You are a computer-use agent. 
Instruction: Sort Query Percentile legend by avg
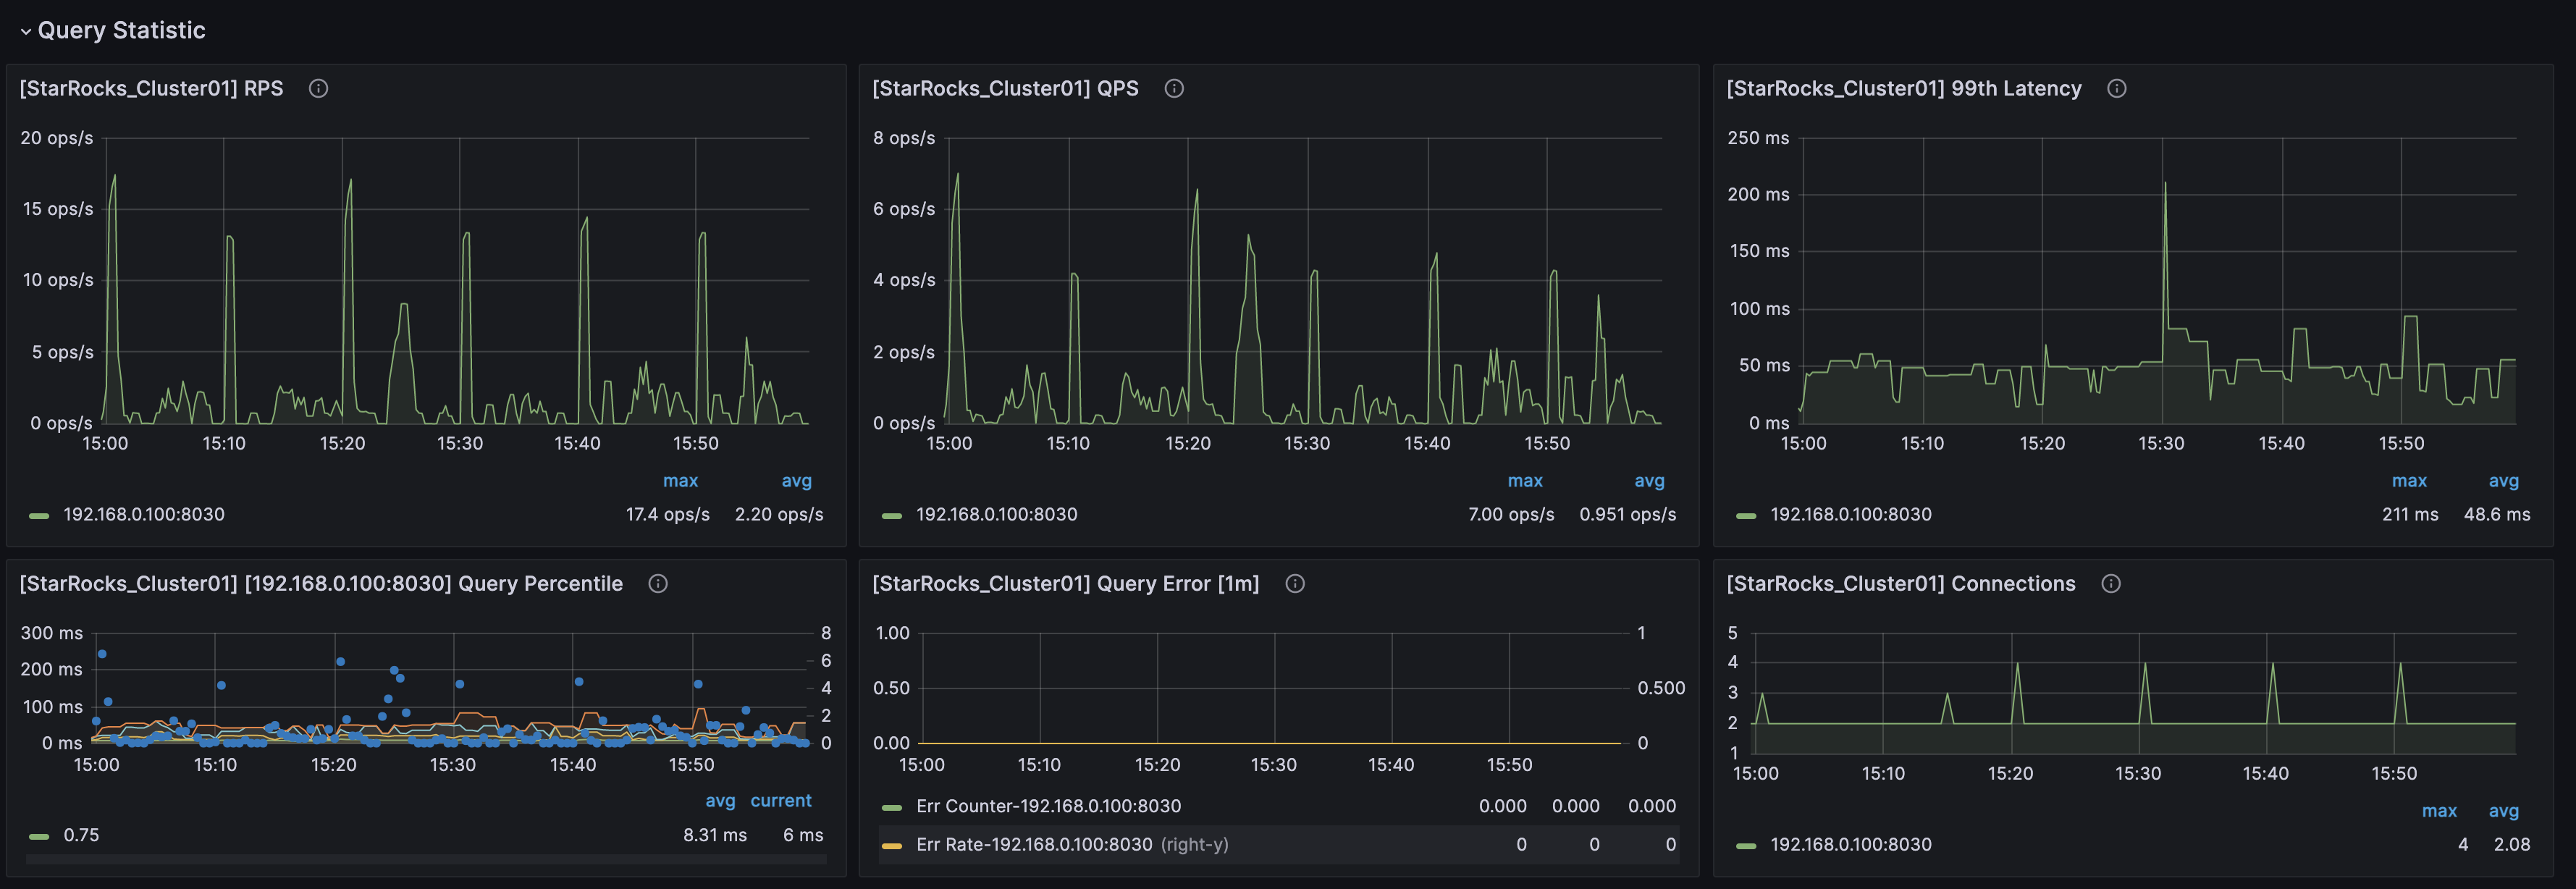720,801
